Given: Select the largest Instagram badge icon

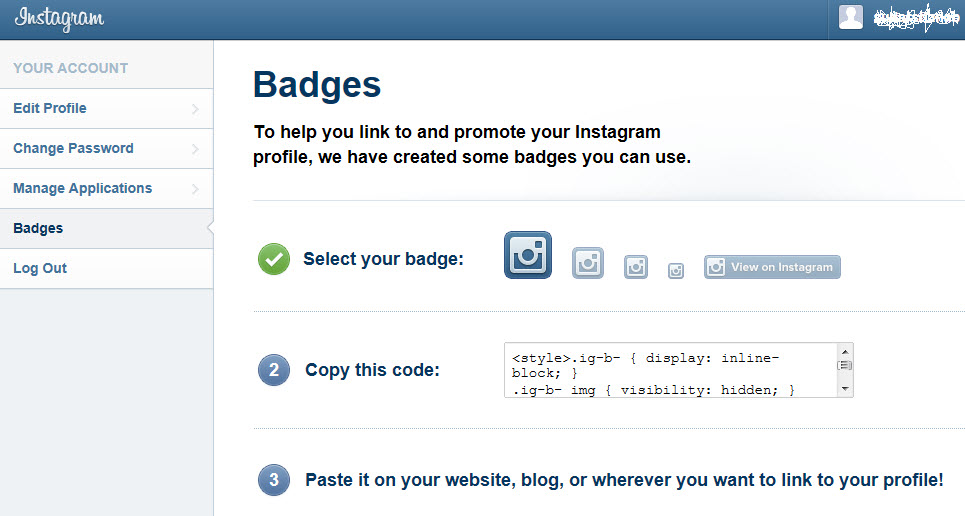Looking at the screenshot, I should click(x=527, y=255).
